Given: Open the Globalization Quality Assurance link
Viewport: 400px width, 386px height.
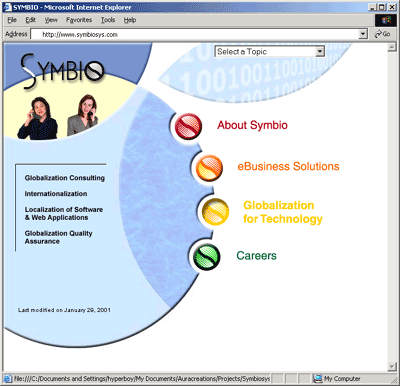Looking at the screenshot, I should [58, 237].
